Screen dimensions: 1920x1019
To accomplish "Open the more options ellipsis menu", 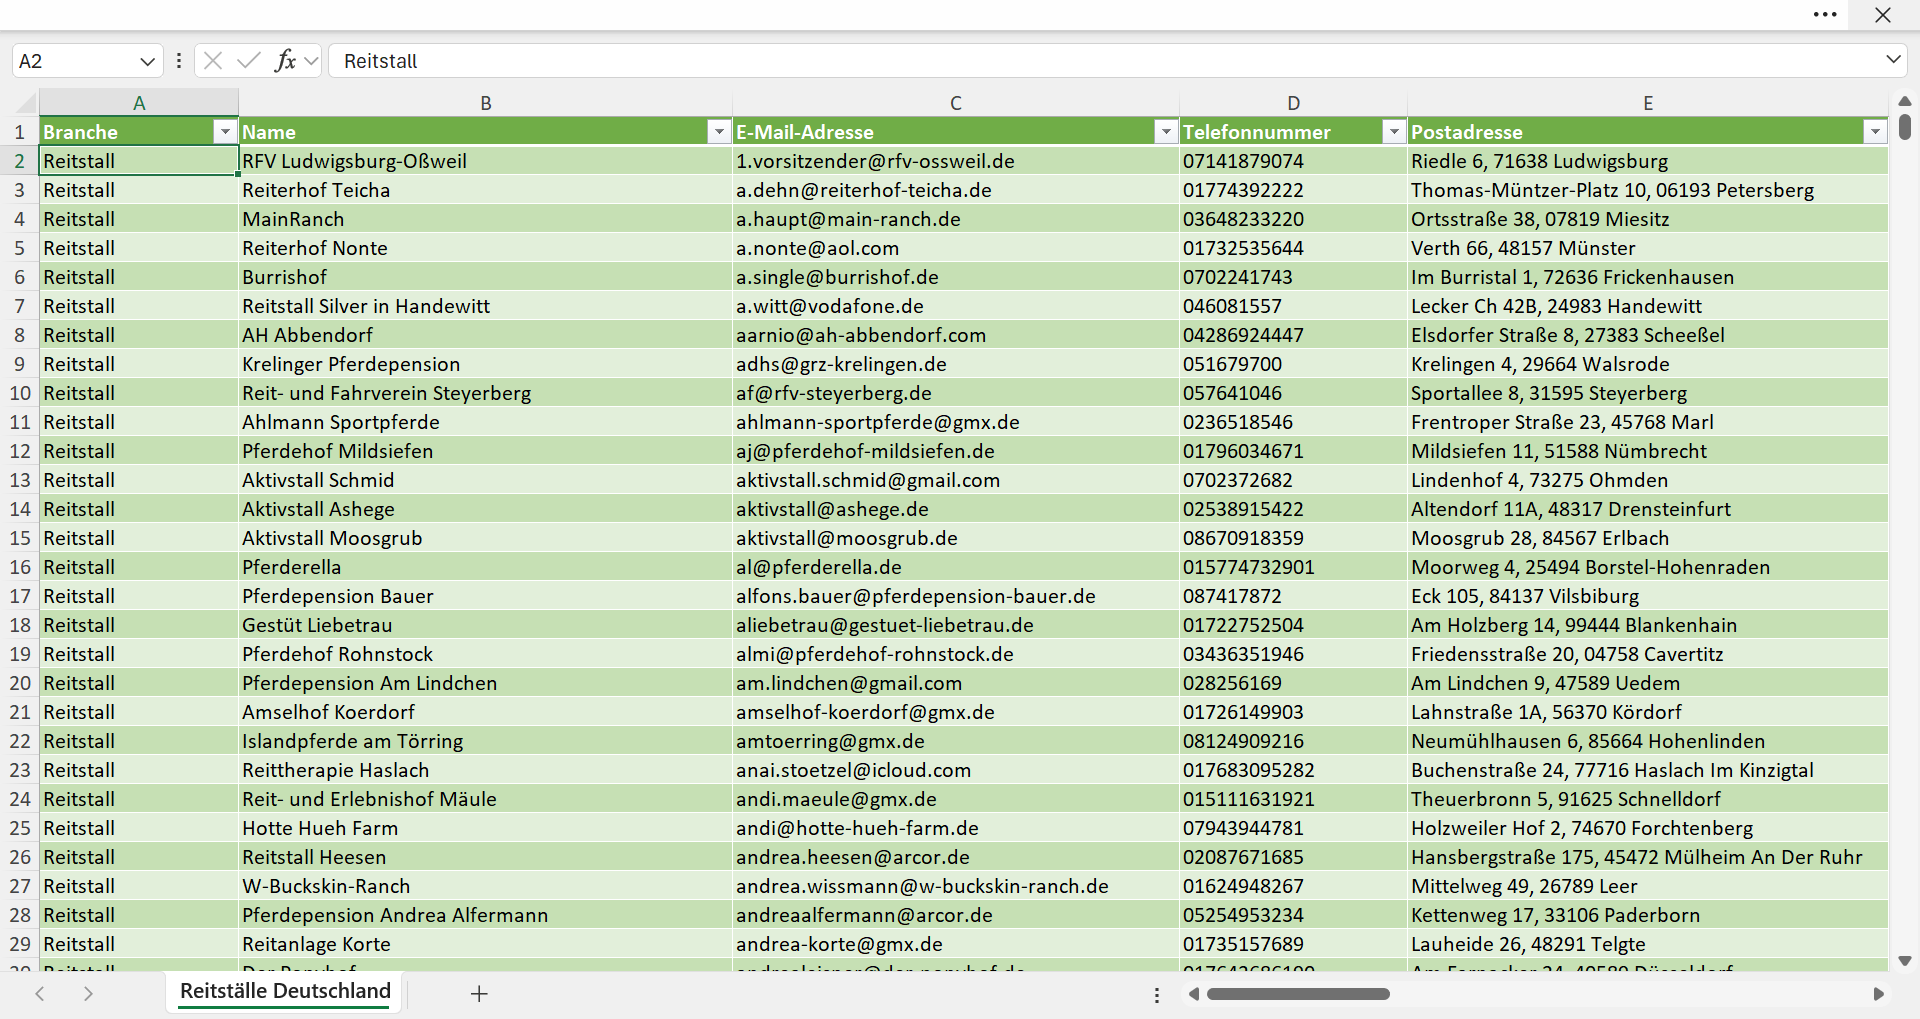I will (1825, 15).
